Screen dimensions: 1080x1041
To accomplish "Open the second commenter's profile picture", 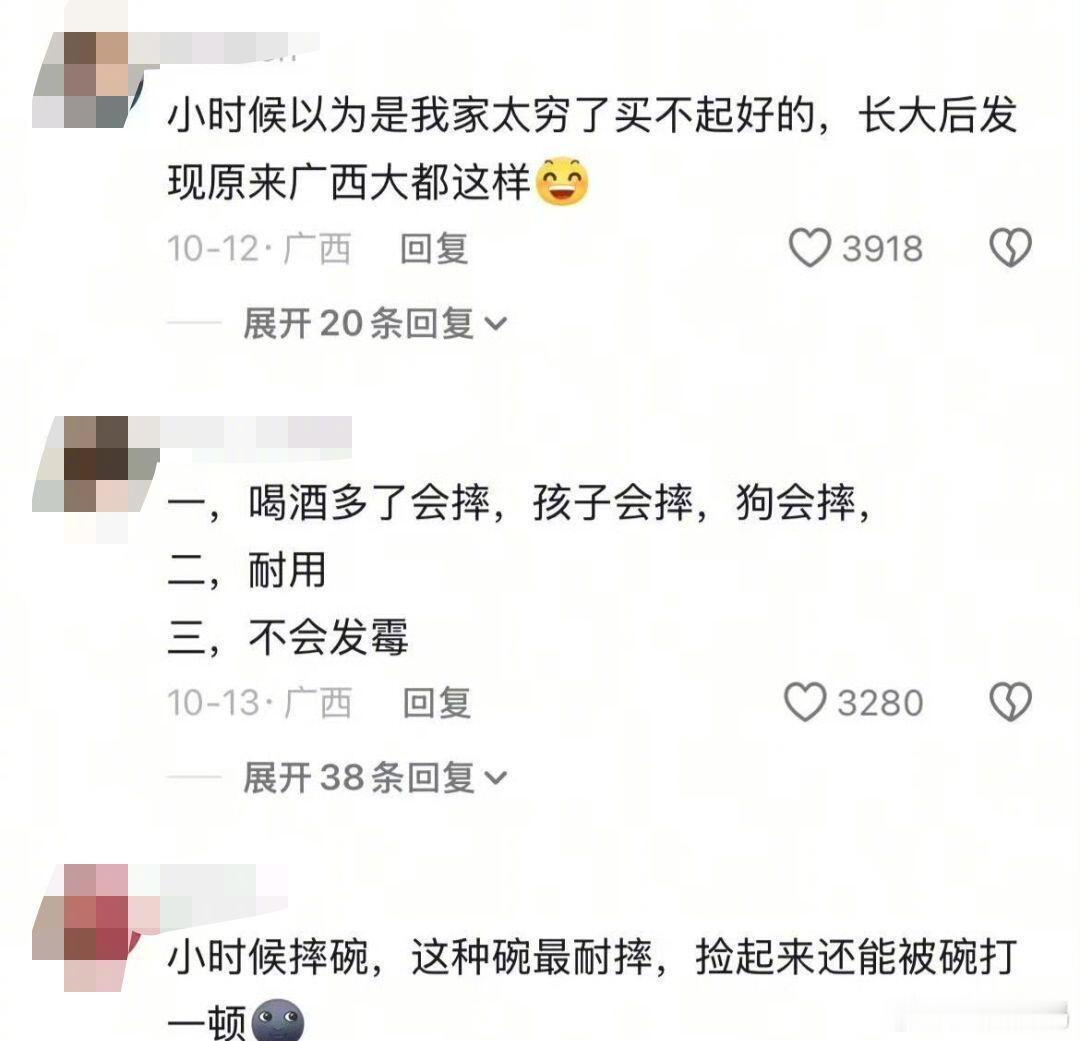I will point(93,465).
